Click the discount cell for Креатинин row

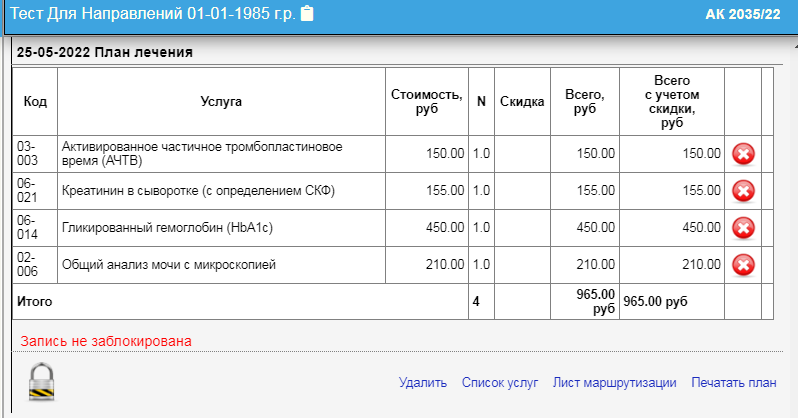tap(521, 191)
